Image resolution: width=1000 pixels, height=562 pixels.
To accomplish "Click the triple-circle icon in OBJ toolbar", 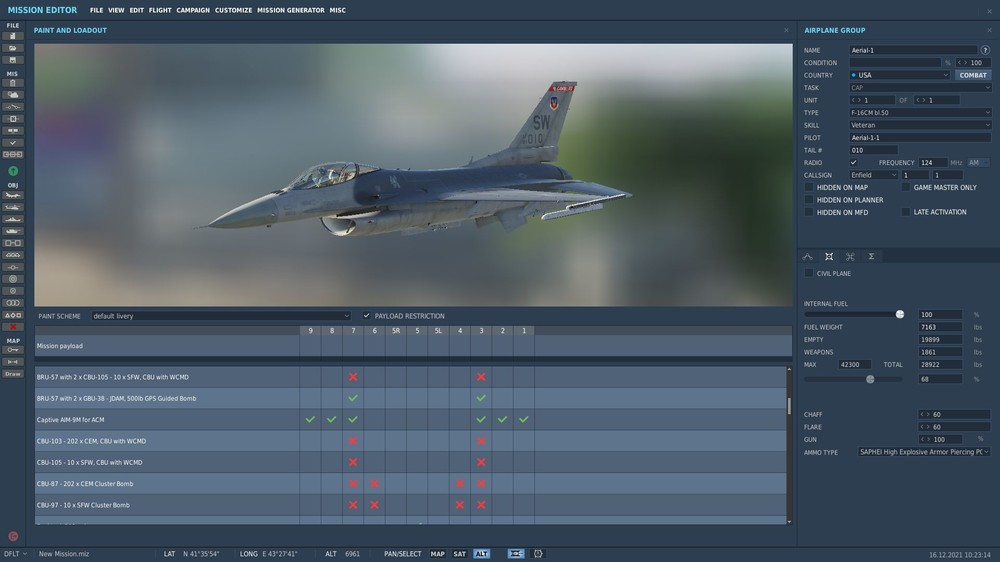I will click(13, 303).
